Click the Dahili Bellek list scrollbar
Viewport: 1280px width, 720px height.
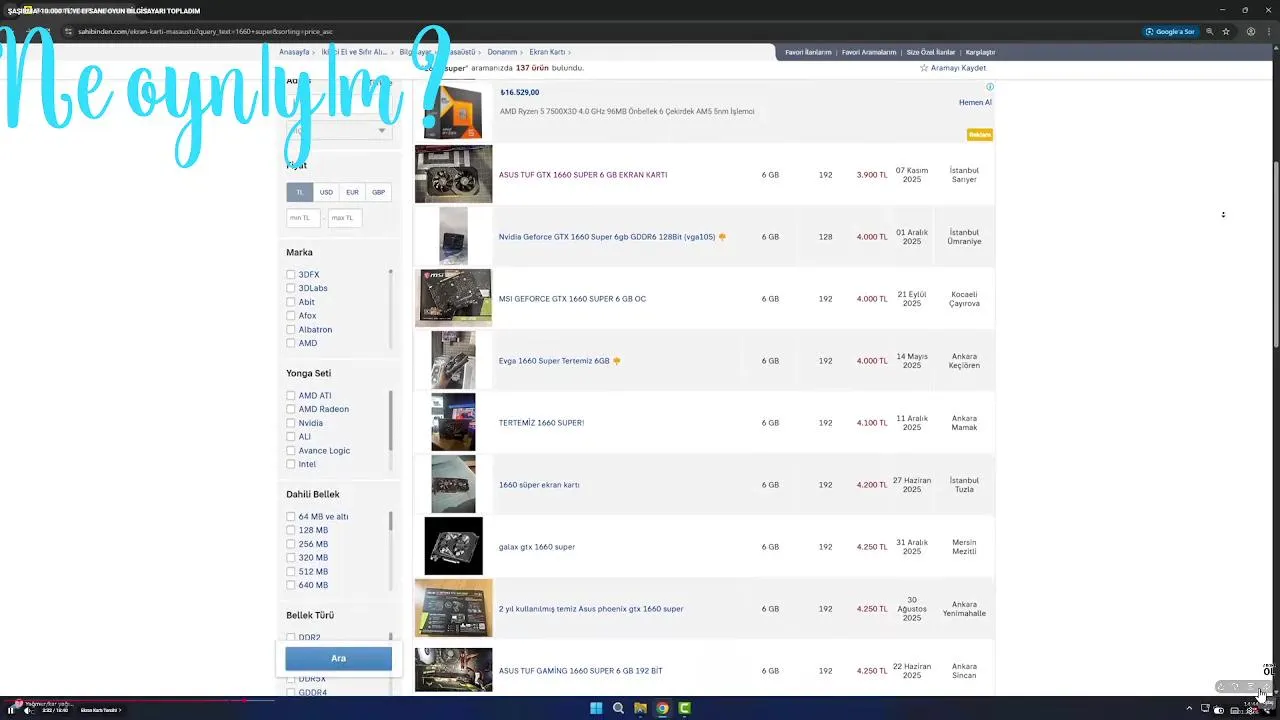(390, 521)
